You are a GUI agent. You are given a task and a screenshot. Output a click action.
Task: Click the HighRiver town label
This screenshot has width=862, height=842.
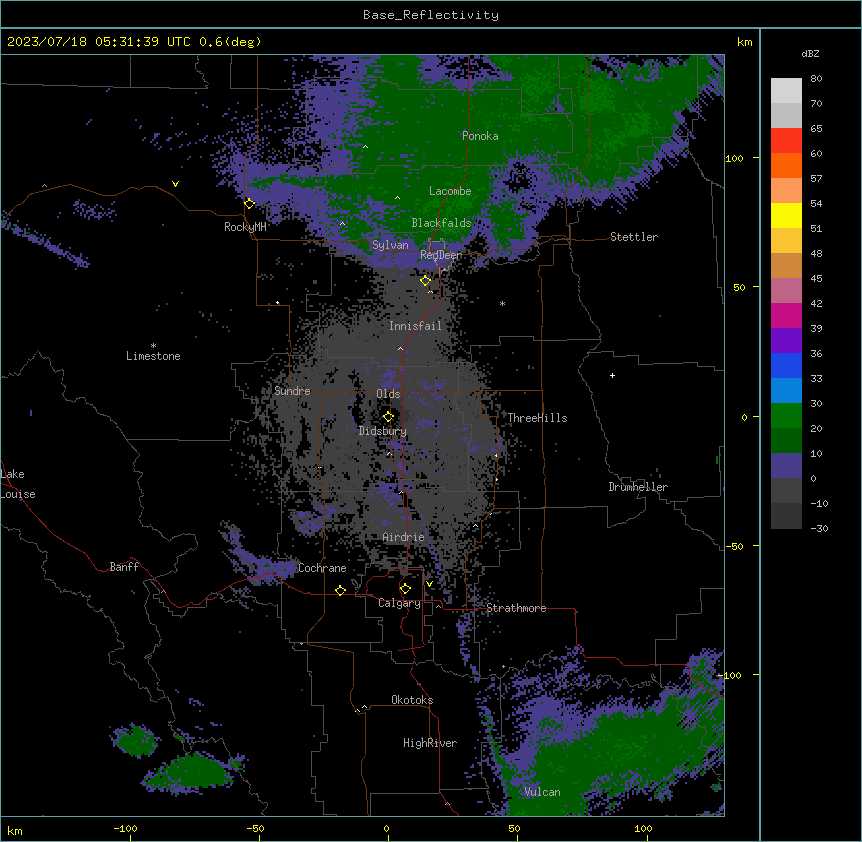tap(430, 743)
